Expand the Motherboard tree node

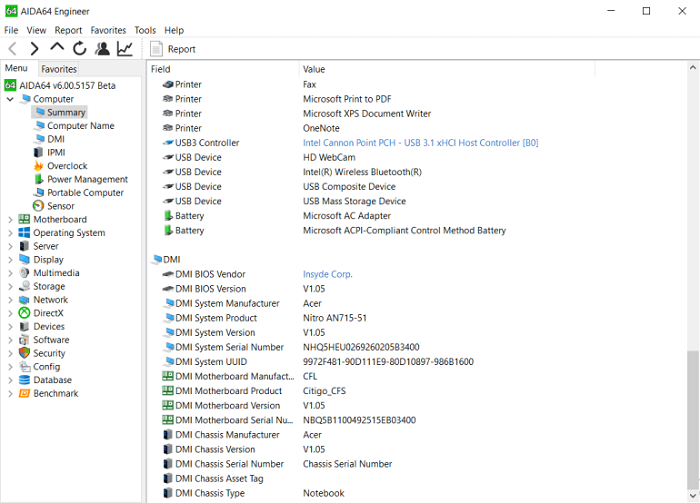click(x=10, y=220)
